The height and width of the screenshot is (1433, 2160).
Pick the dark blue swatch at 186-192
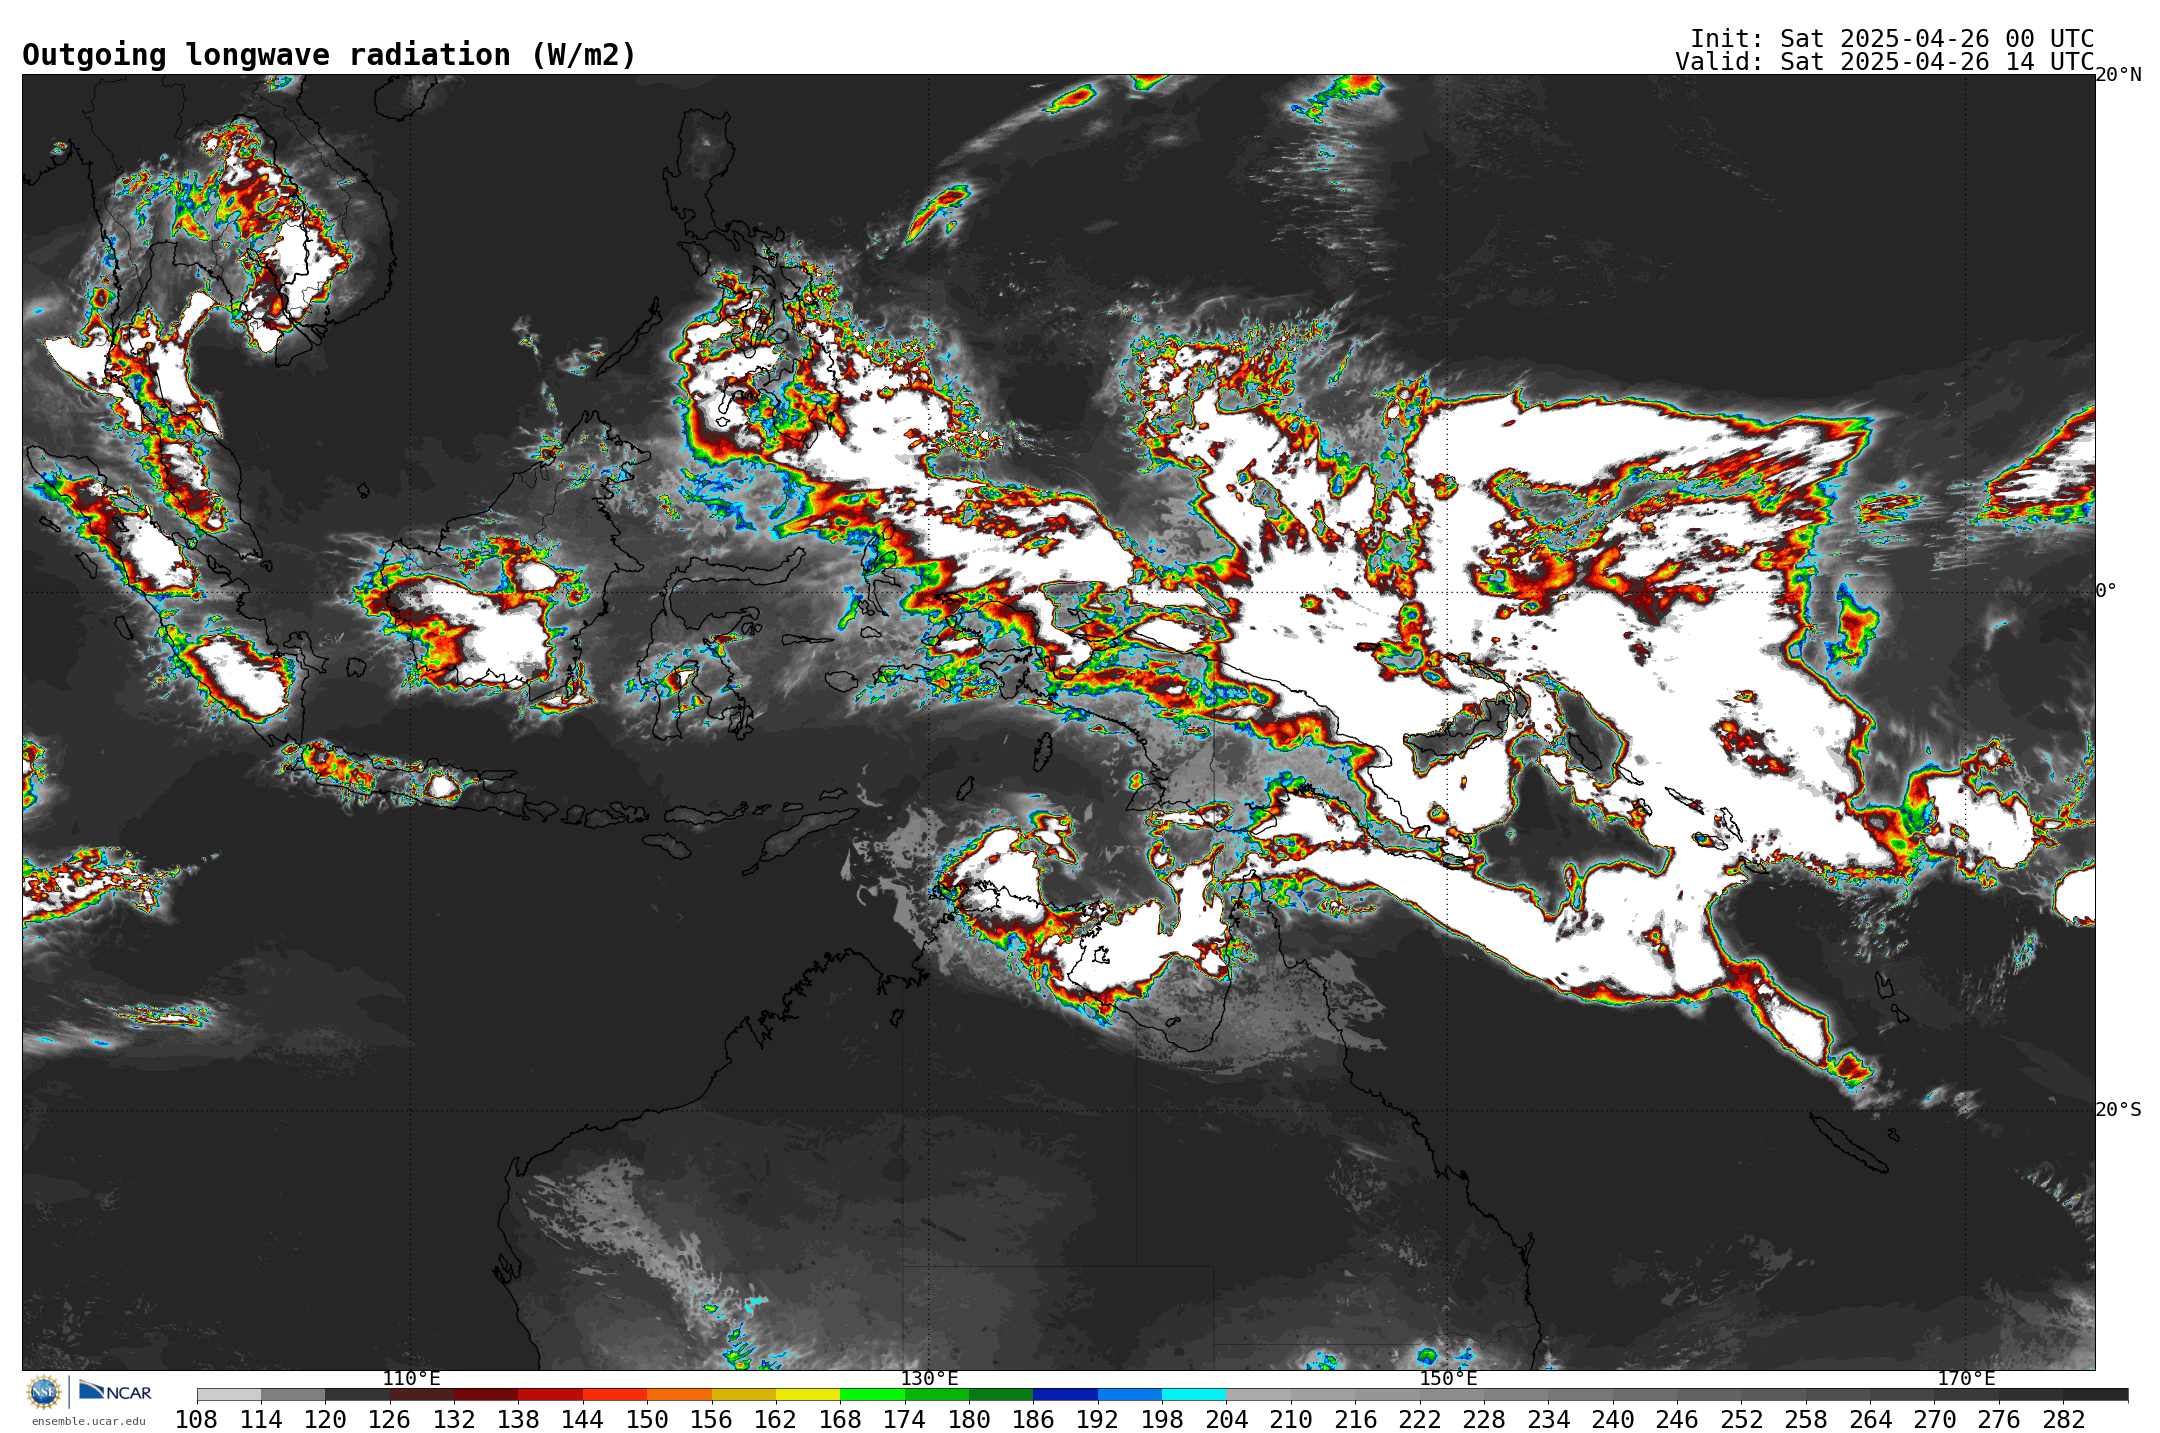1065,1394
